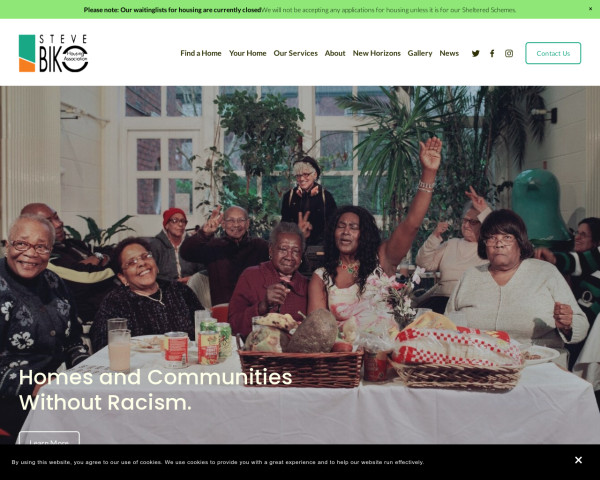This screenshot has height=480, width=600.
Task: Click the waiting lists closed notice text
Action: 173,10
